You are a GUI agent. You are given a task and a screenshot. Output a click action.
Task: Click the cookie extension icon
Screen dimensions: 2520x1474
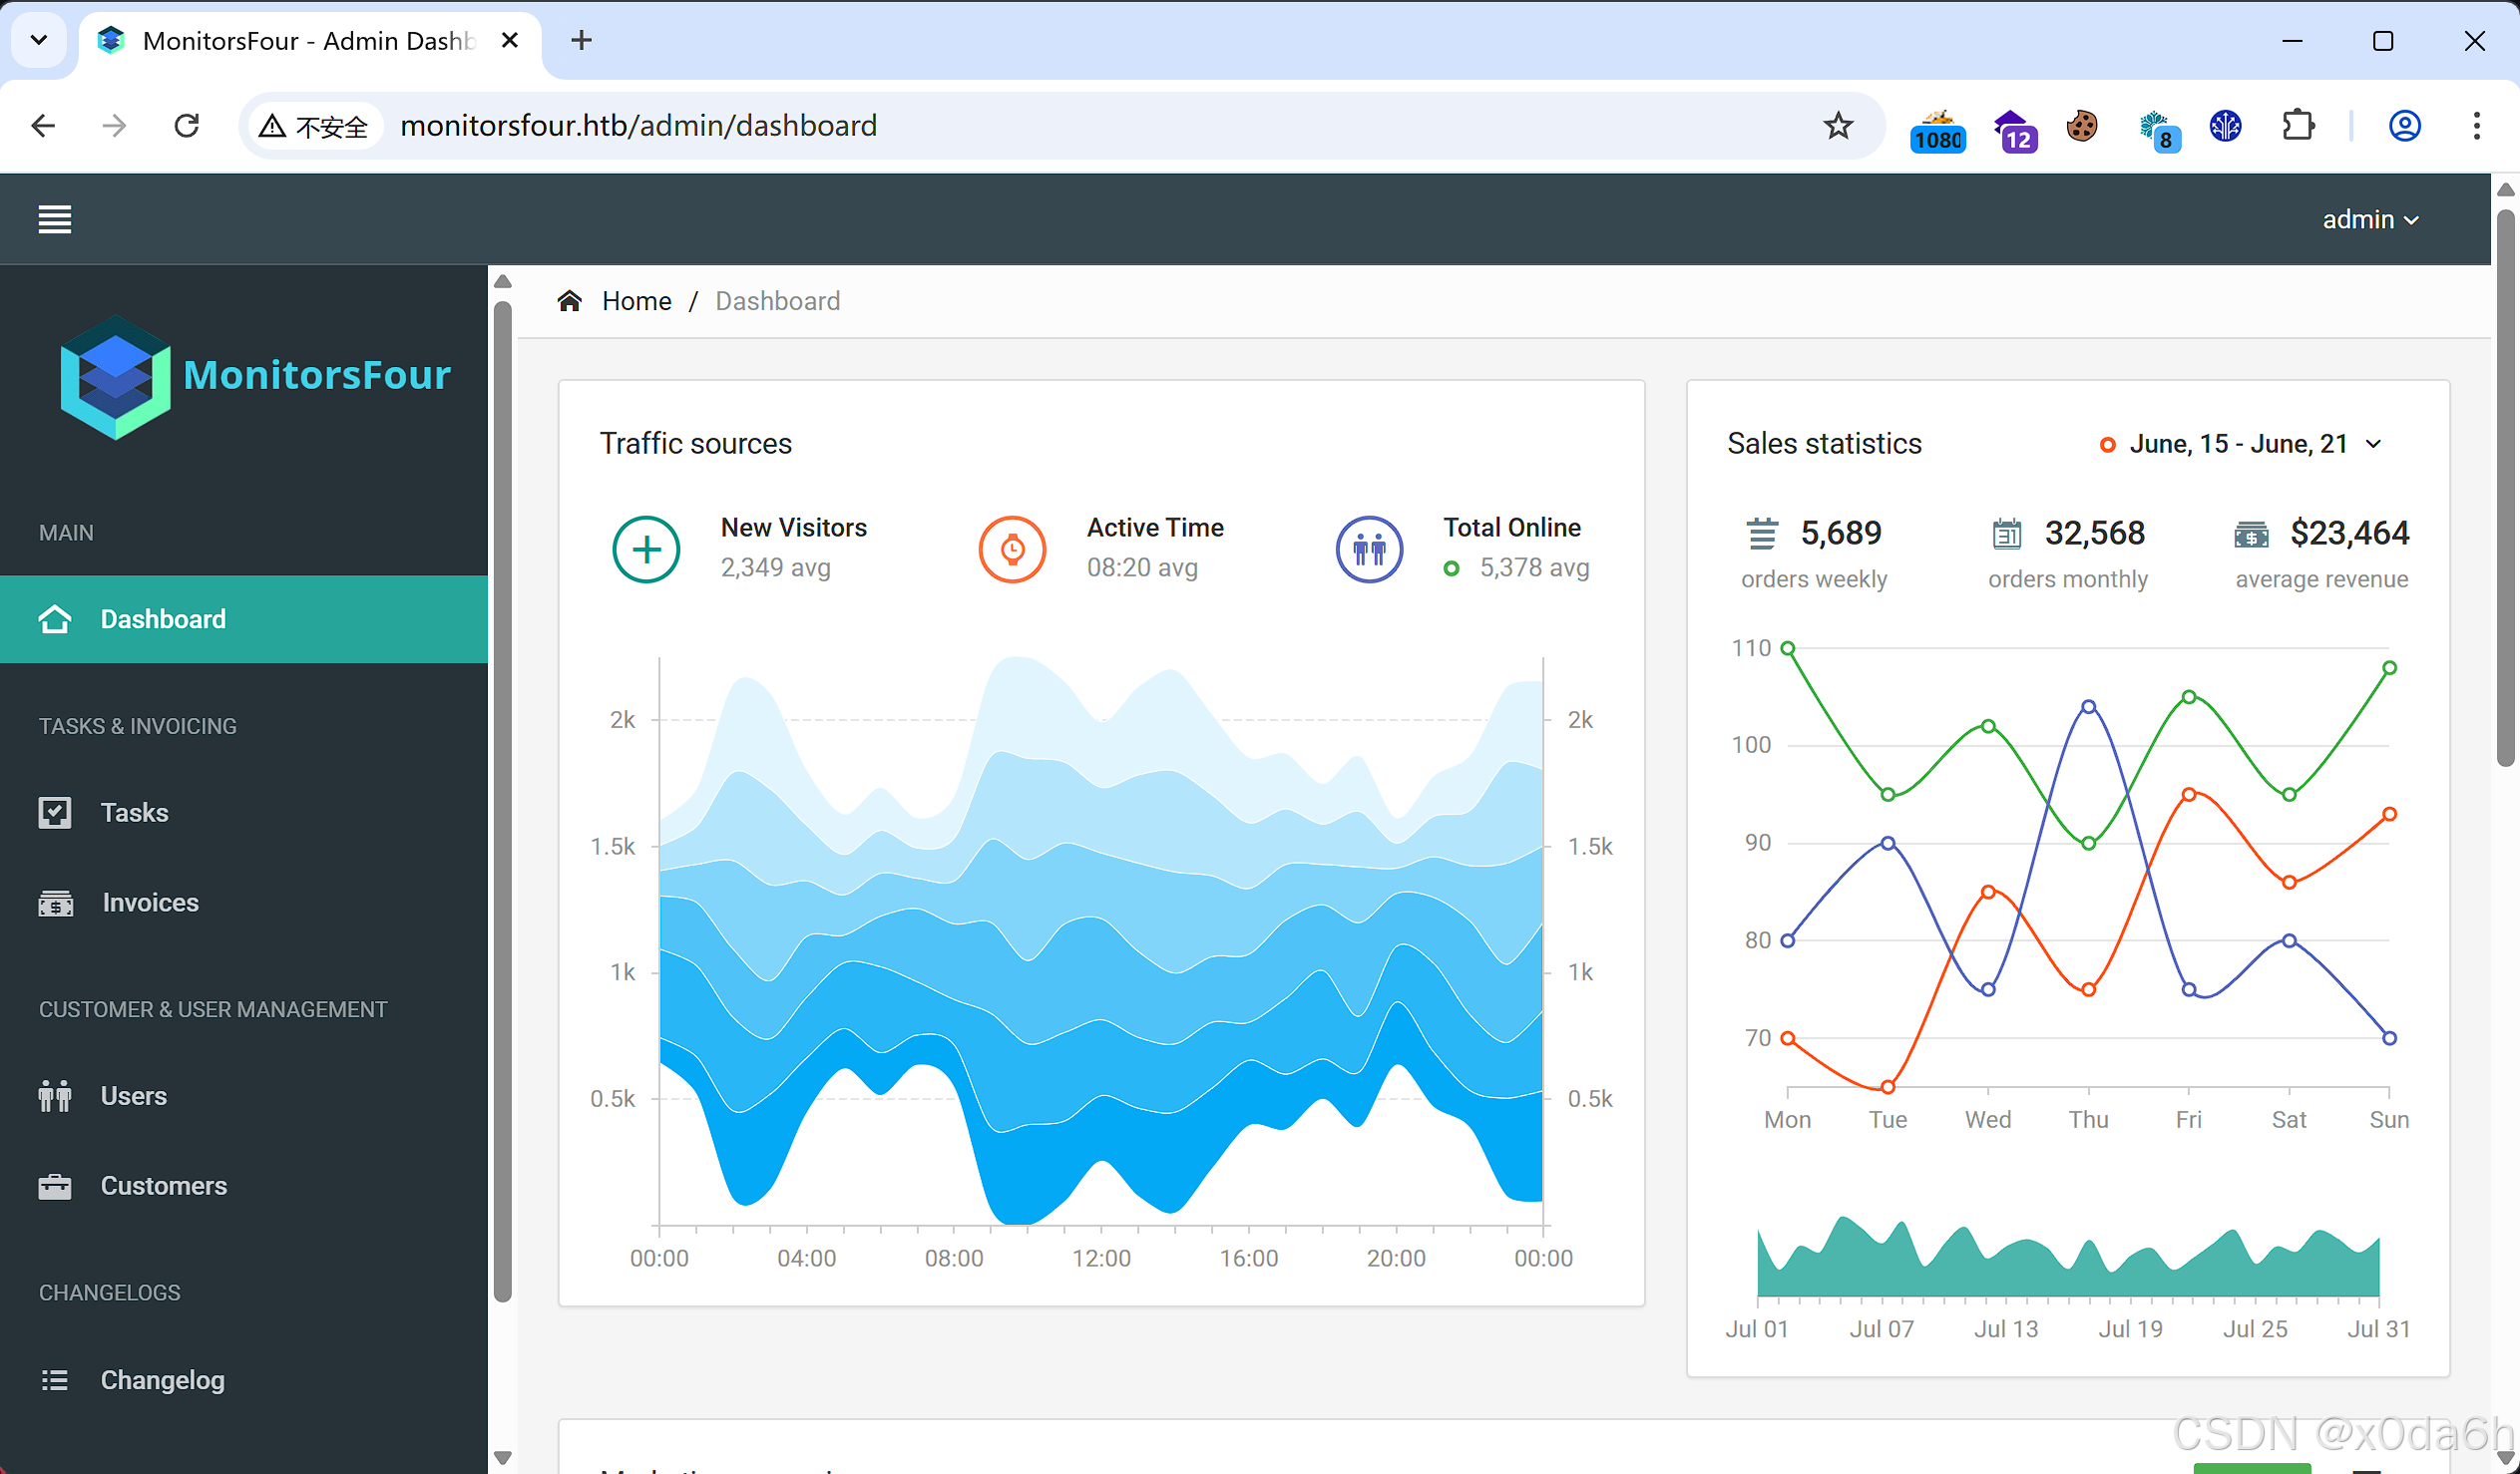point(2082,126)
